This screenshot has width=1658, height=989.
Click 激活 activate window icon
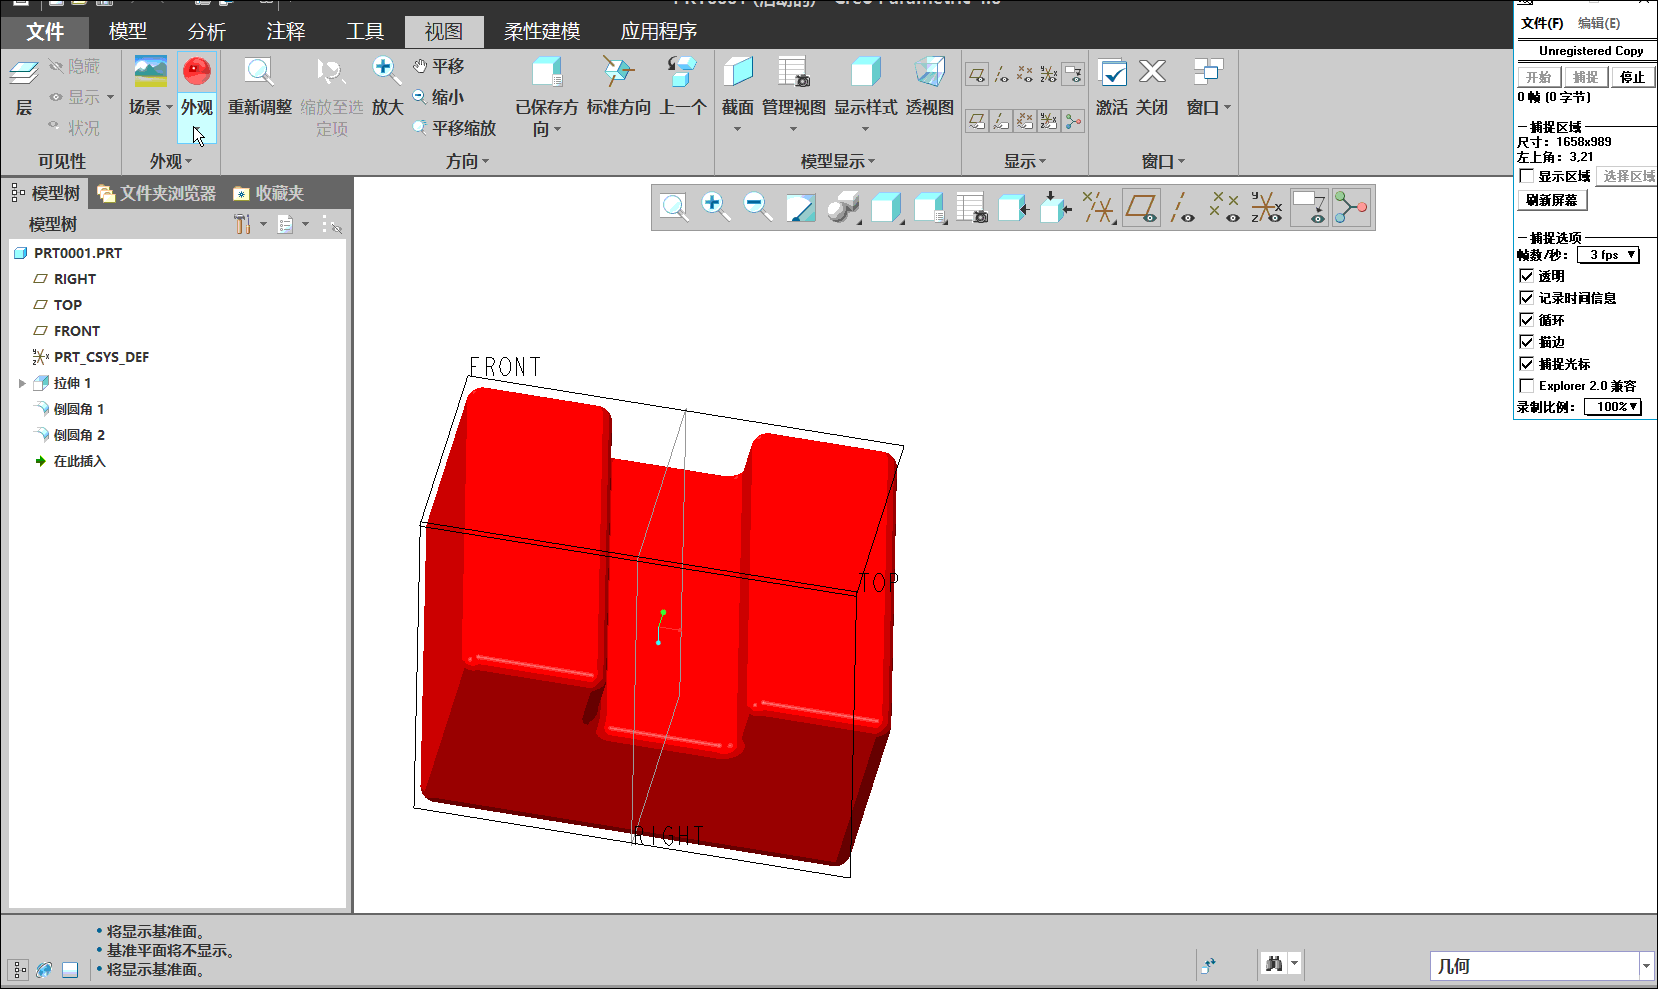pos(1112,72)
